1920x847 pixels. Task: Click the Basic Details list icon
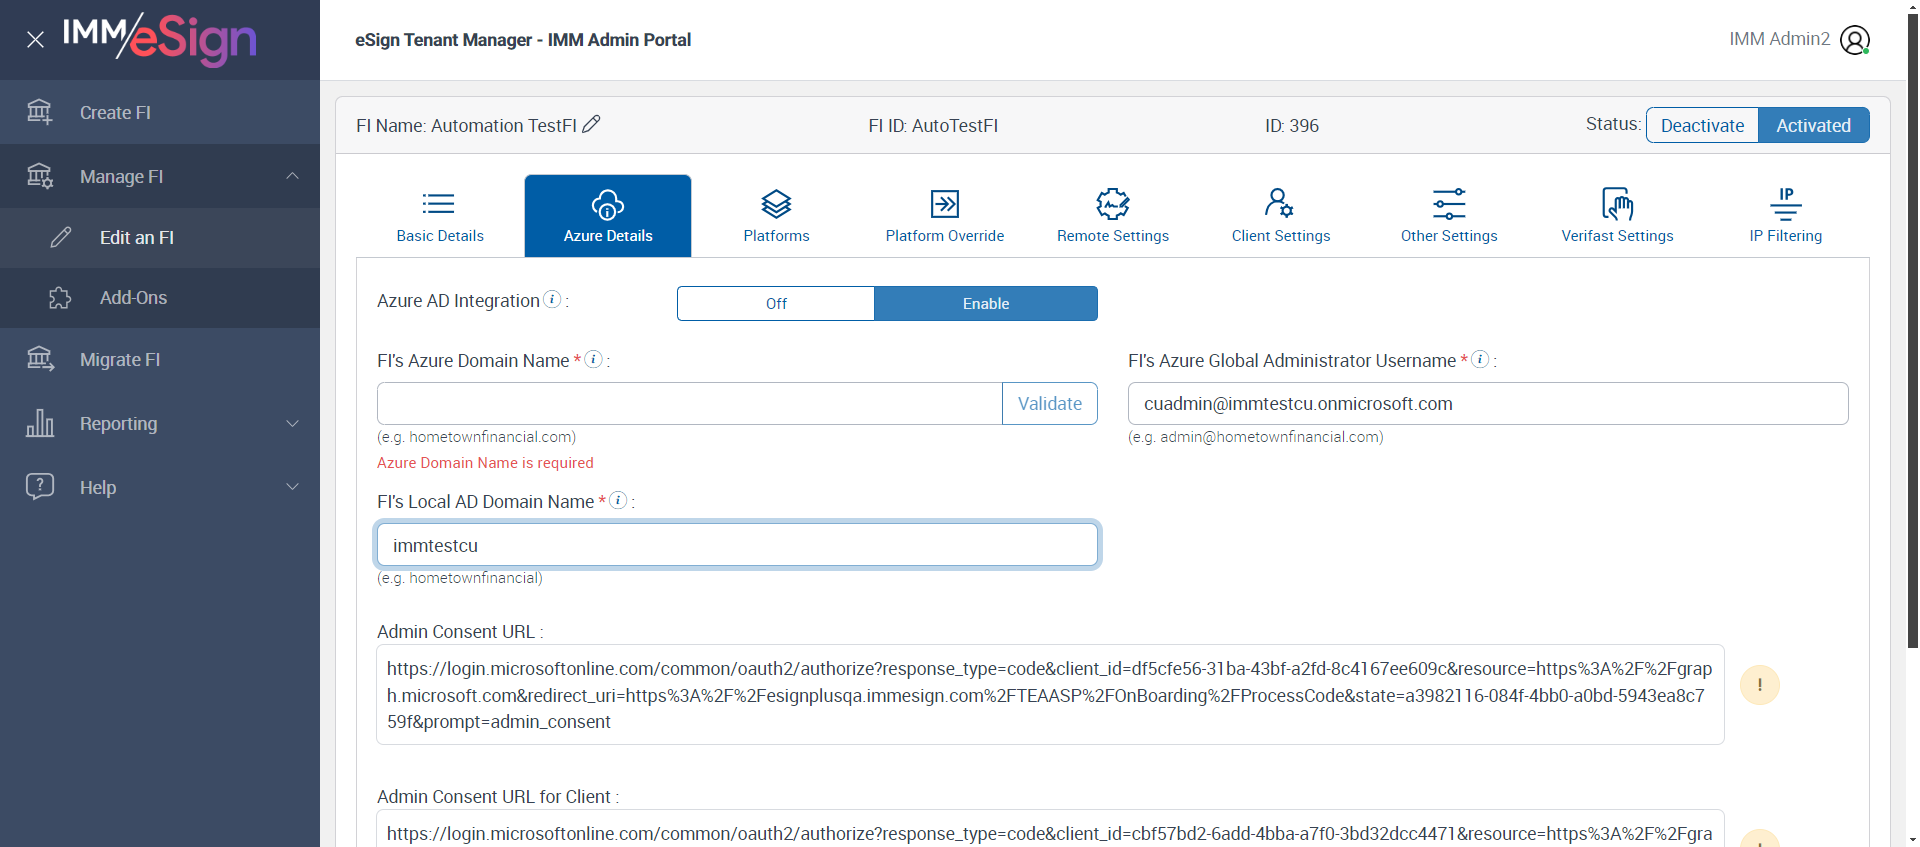(x=439, y=204)
